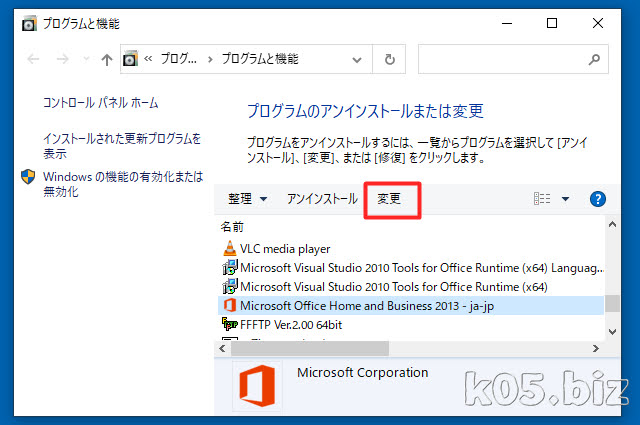Click the window title bar icon

[x=29, y=24]
